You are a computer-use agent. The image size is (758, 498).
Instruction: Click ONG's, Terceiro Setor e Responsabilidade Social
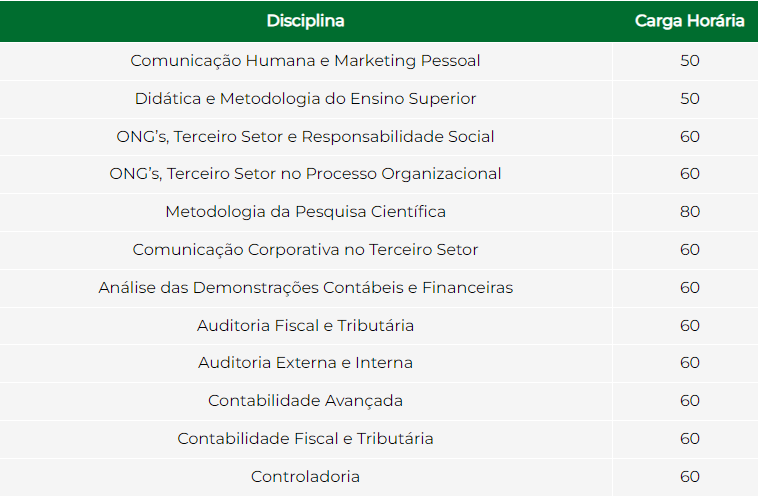[306, 136]
